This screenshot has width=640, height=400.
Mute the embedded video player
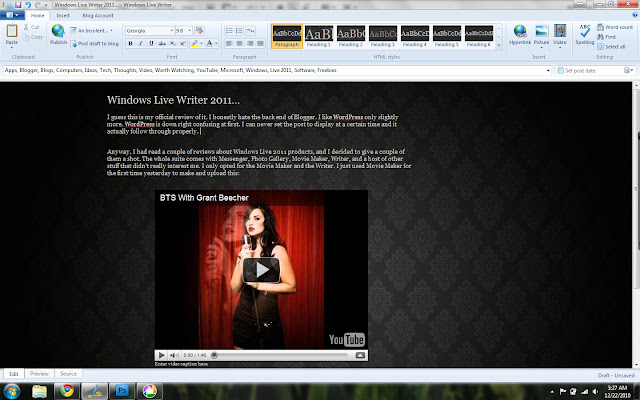coord(173,355)
